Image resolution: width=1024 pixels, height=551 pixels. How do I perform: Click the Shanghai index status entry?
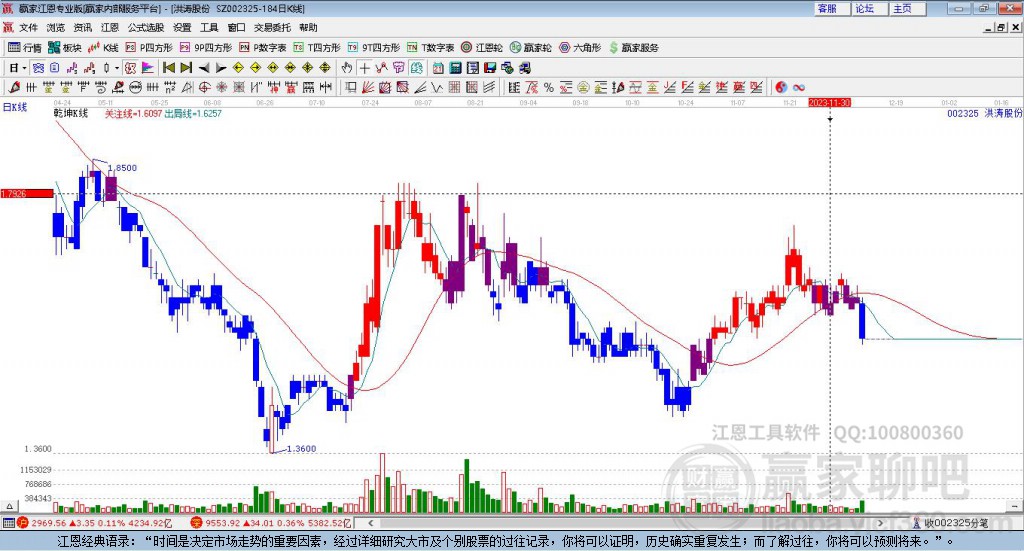94,523
